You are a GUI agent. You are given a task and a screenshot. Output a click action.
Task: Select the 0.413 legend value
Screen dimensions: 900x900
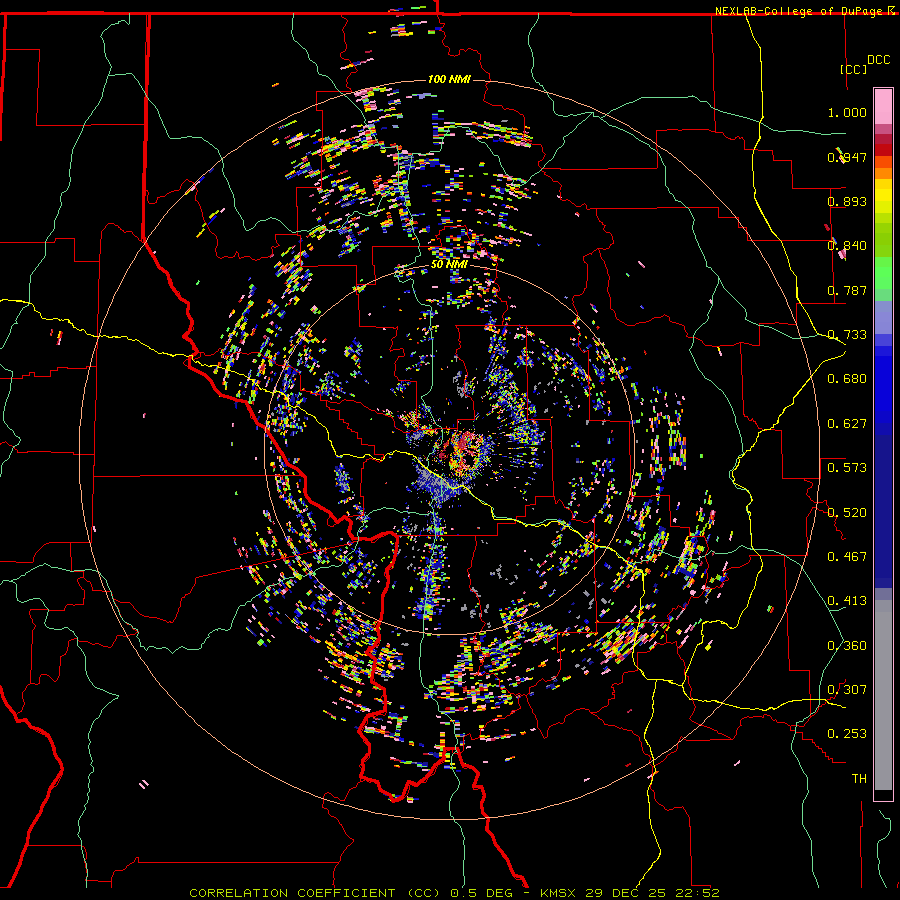coord(847,600)
